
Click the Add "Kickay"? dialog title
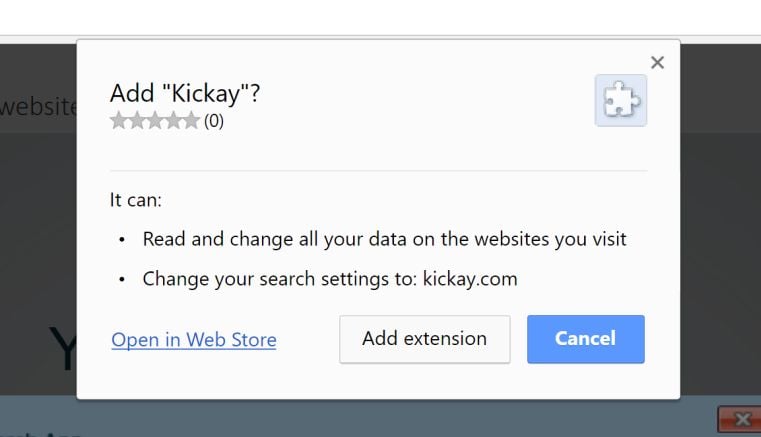[185, 94]
